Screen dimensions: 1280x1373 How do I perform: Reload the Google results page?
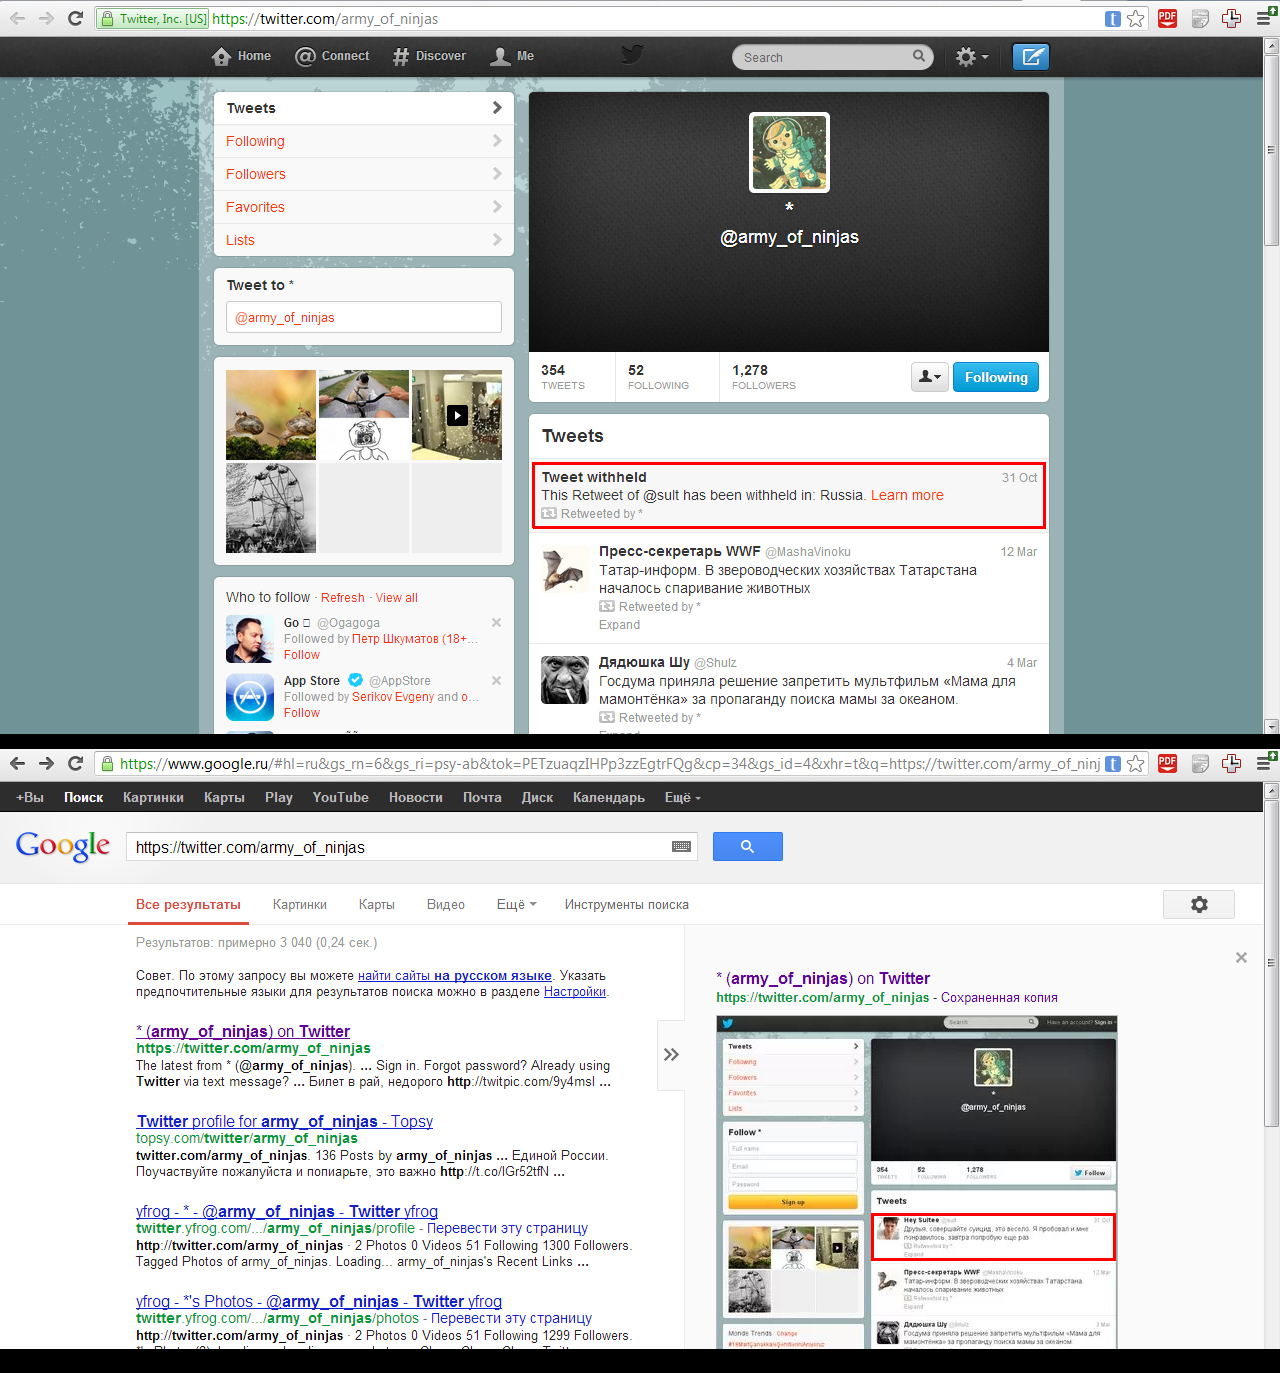pos(75,763)
